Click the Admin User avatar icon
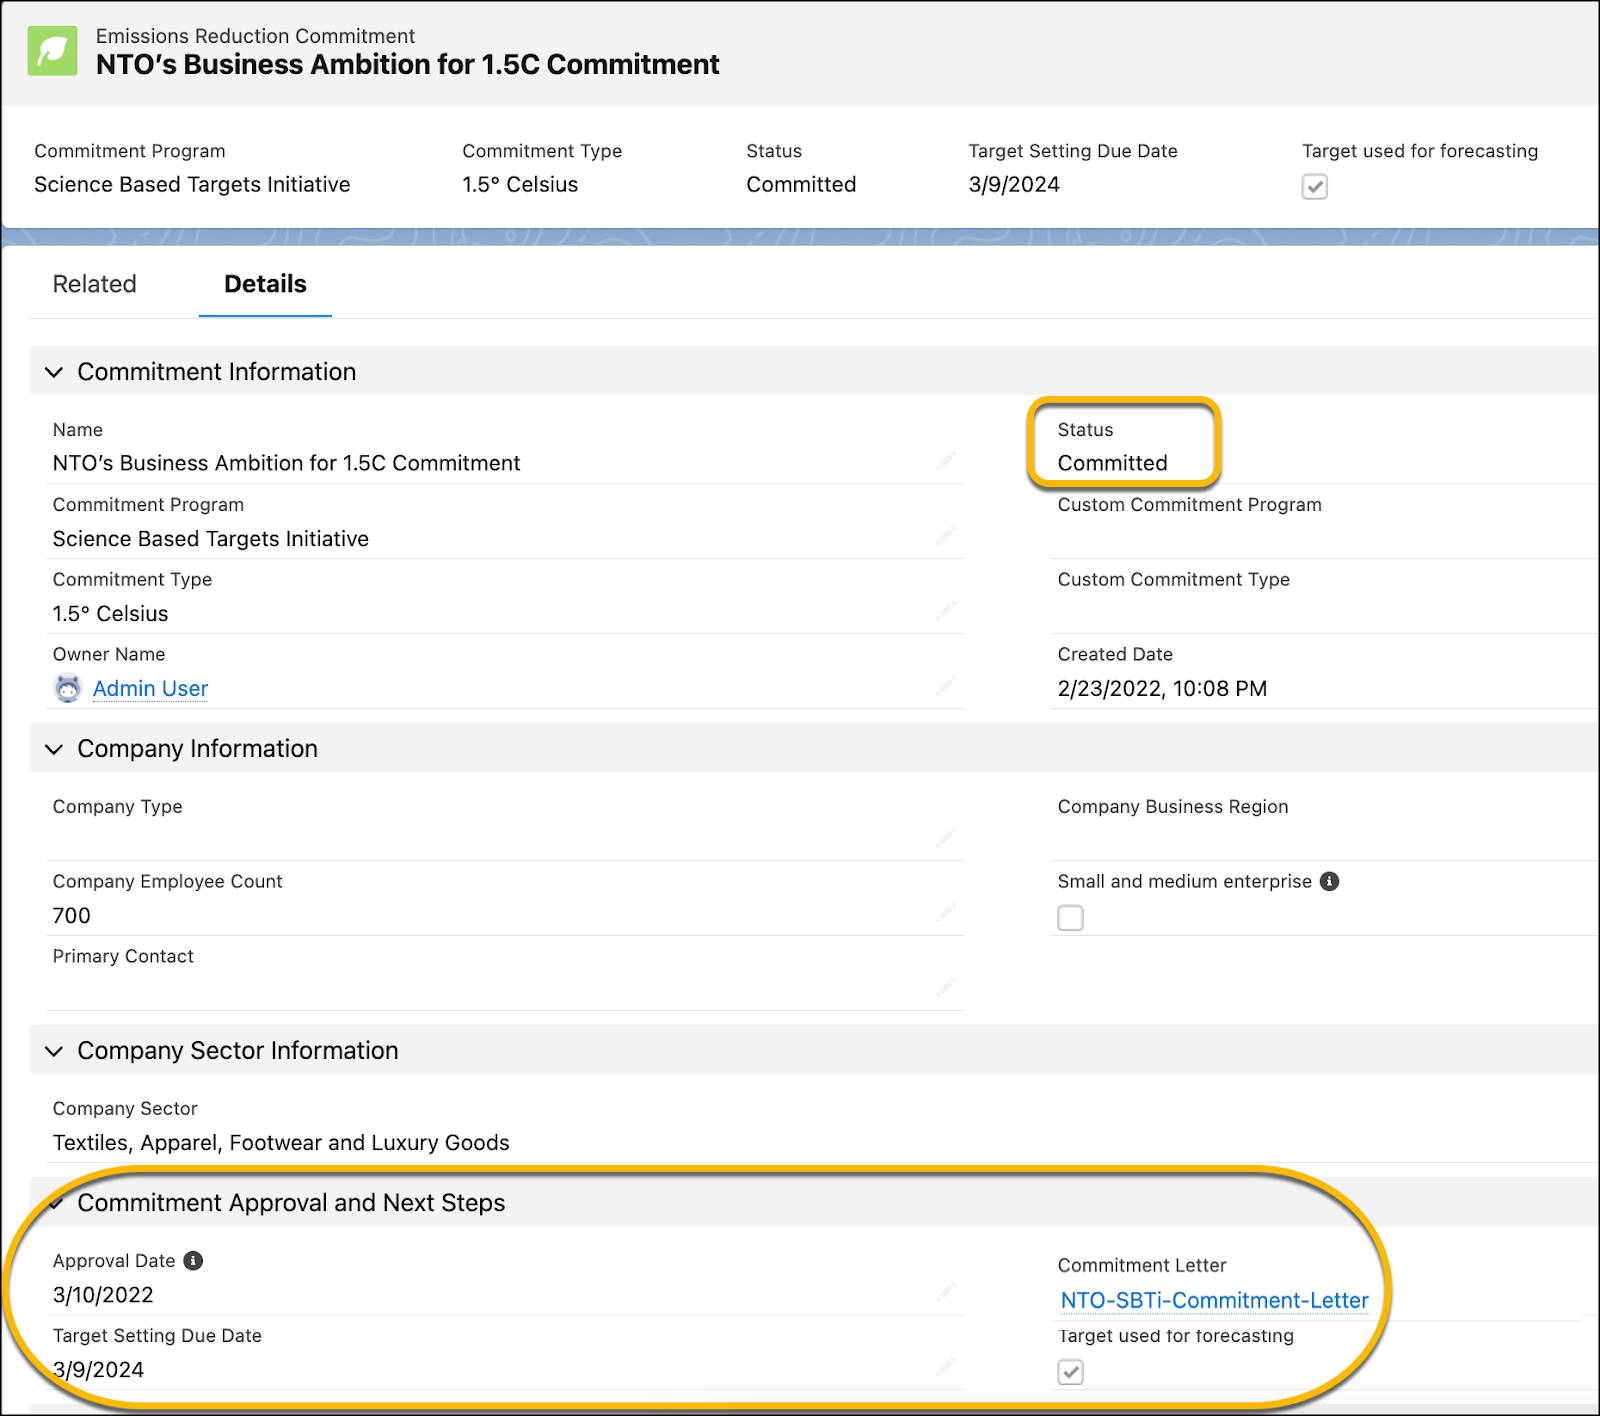Image resolution: width=1600 pixels, height=1416 pixels. click(68, 688)
